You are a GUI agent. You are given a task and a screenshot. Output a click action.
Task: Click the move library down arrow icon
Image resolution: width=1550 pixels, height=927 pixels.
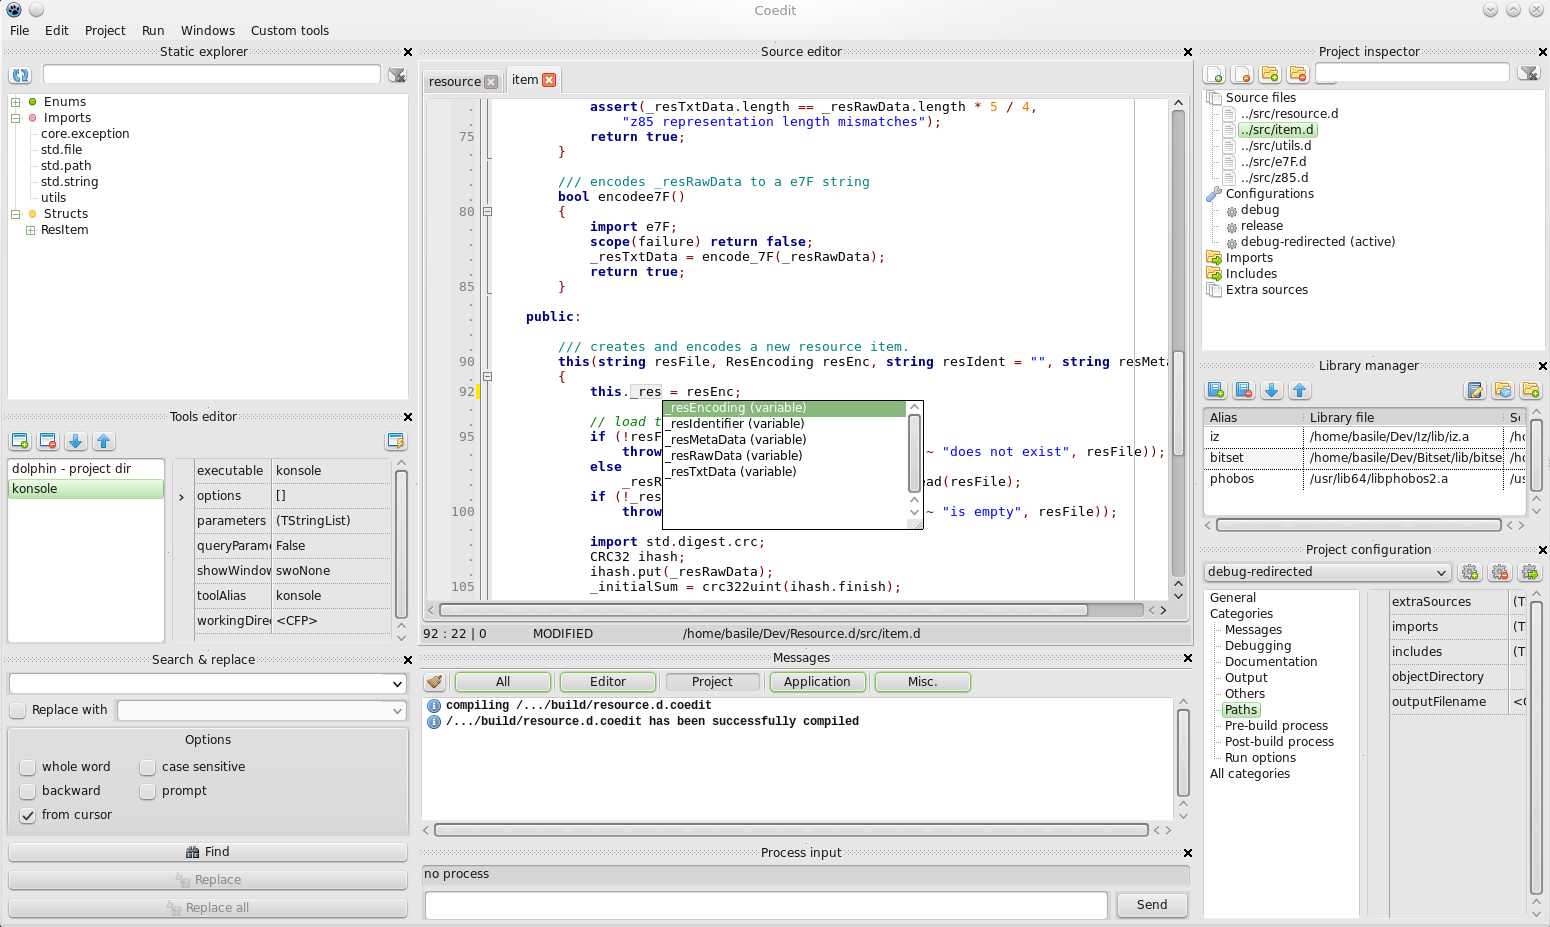click(1270, 390)
